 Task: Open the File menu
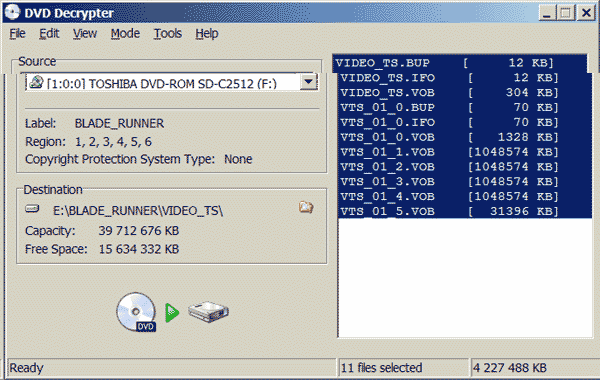point(17,34)
